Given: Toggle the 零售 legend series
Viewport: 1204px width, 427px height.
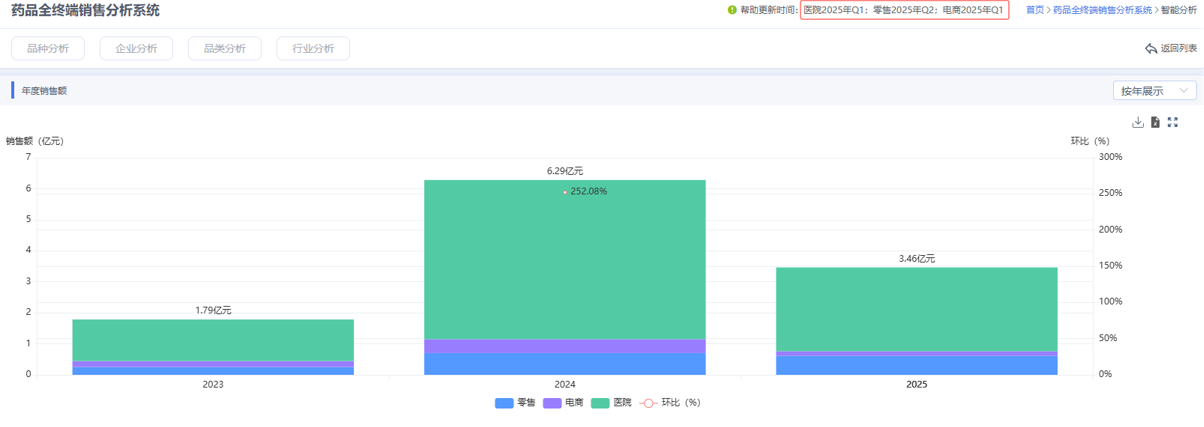Looking at the screenshot, I should (515, 403).
